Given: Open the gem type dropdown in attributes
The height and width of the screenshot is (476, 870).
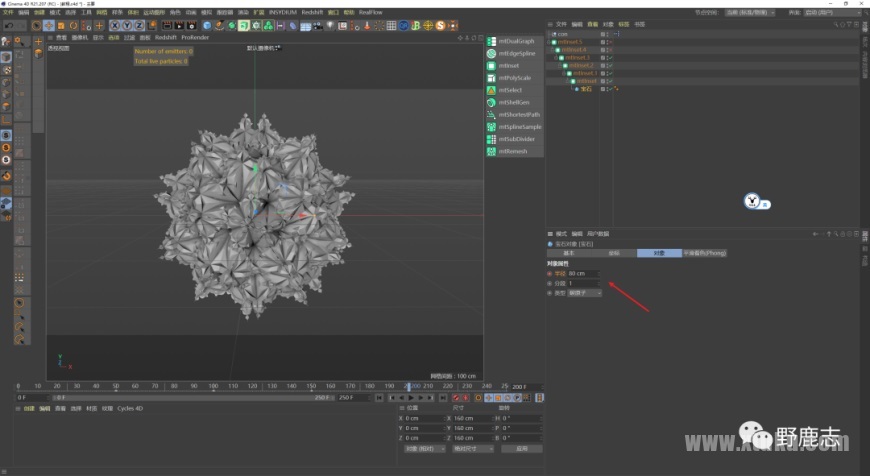Looking at the screenshot, I should 584,293.
